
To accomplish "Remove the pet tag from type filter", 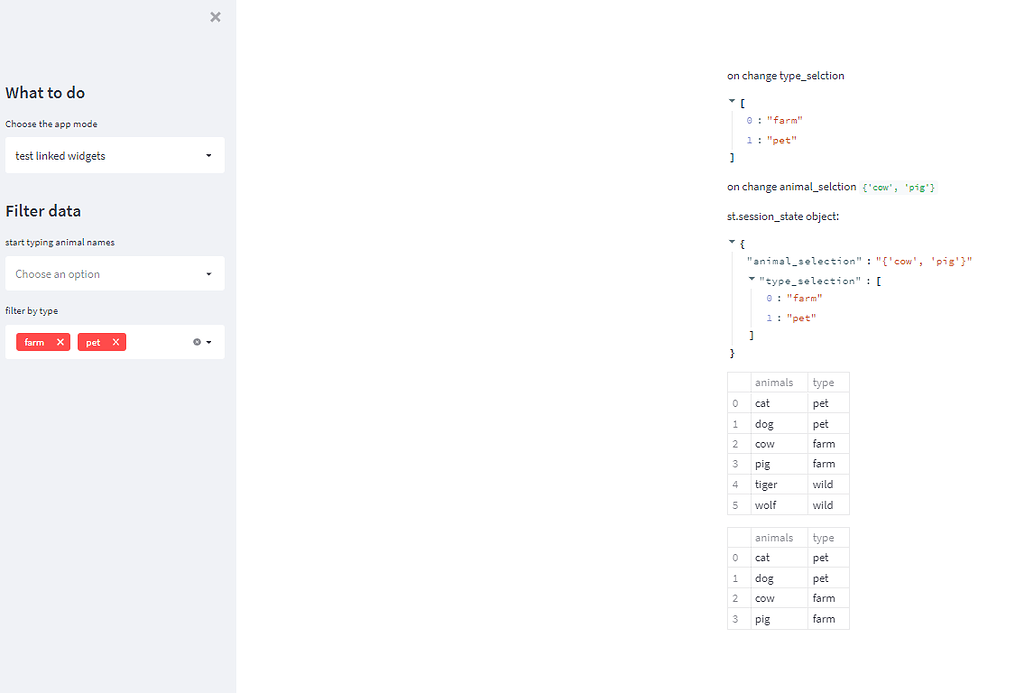I will coord(116,342).
